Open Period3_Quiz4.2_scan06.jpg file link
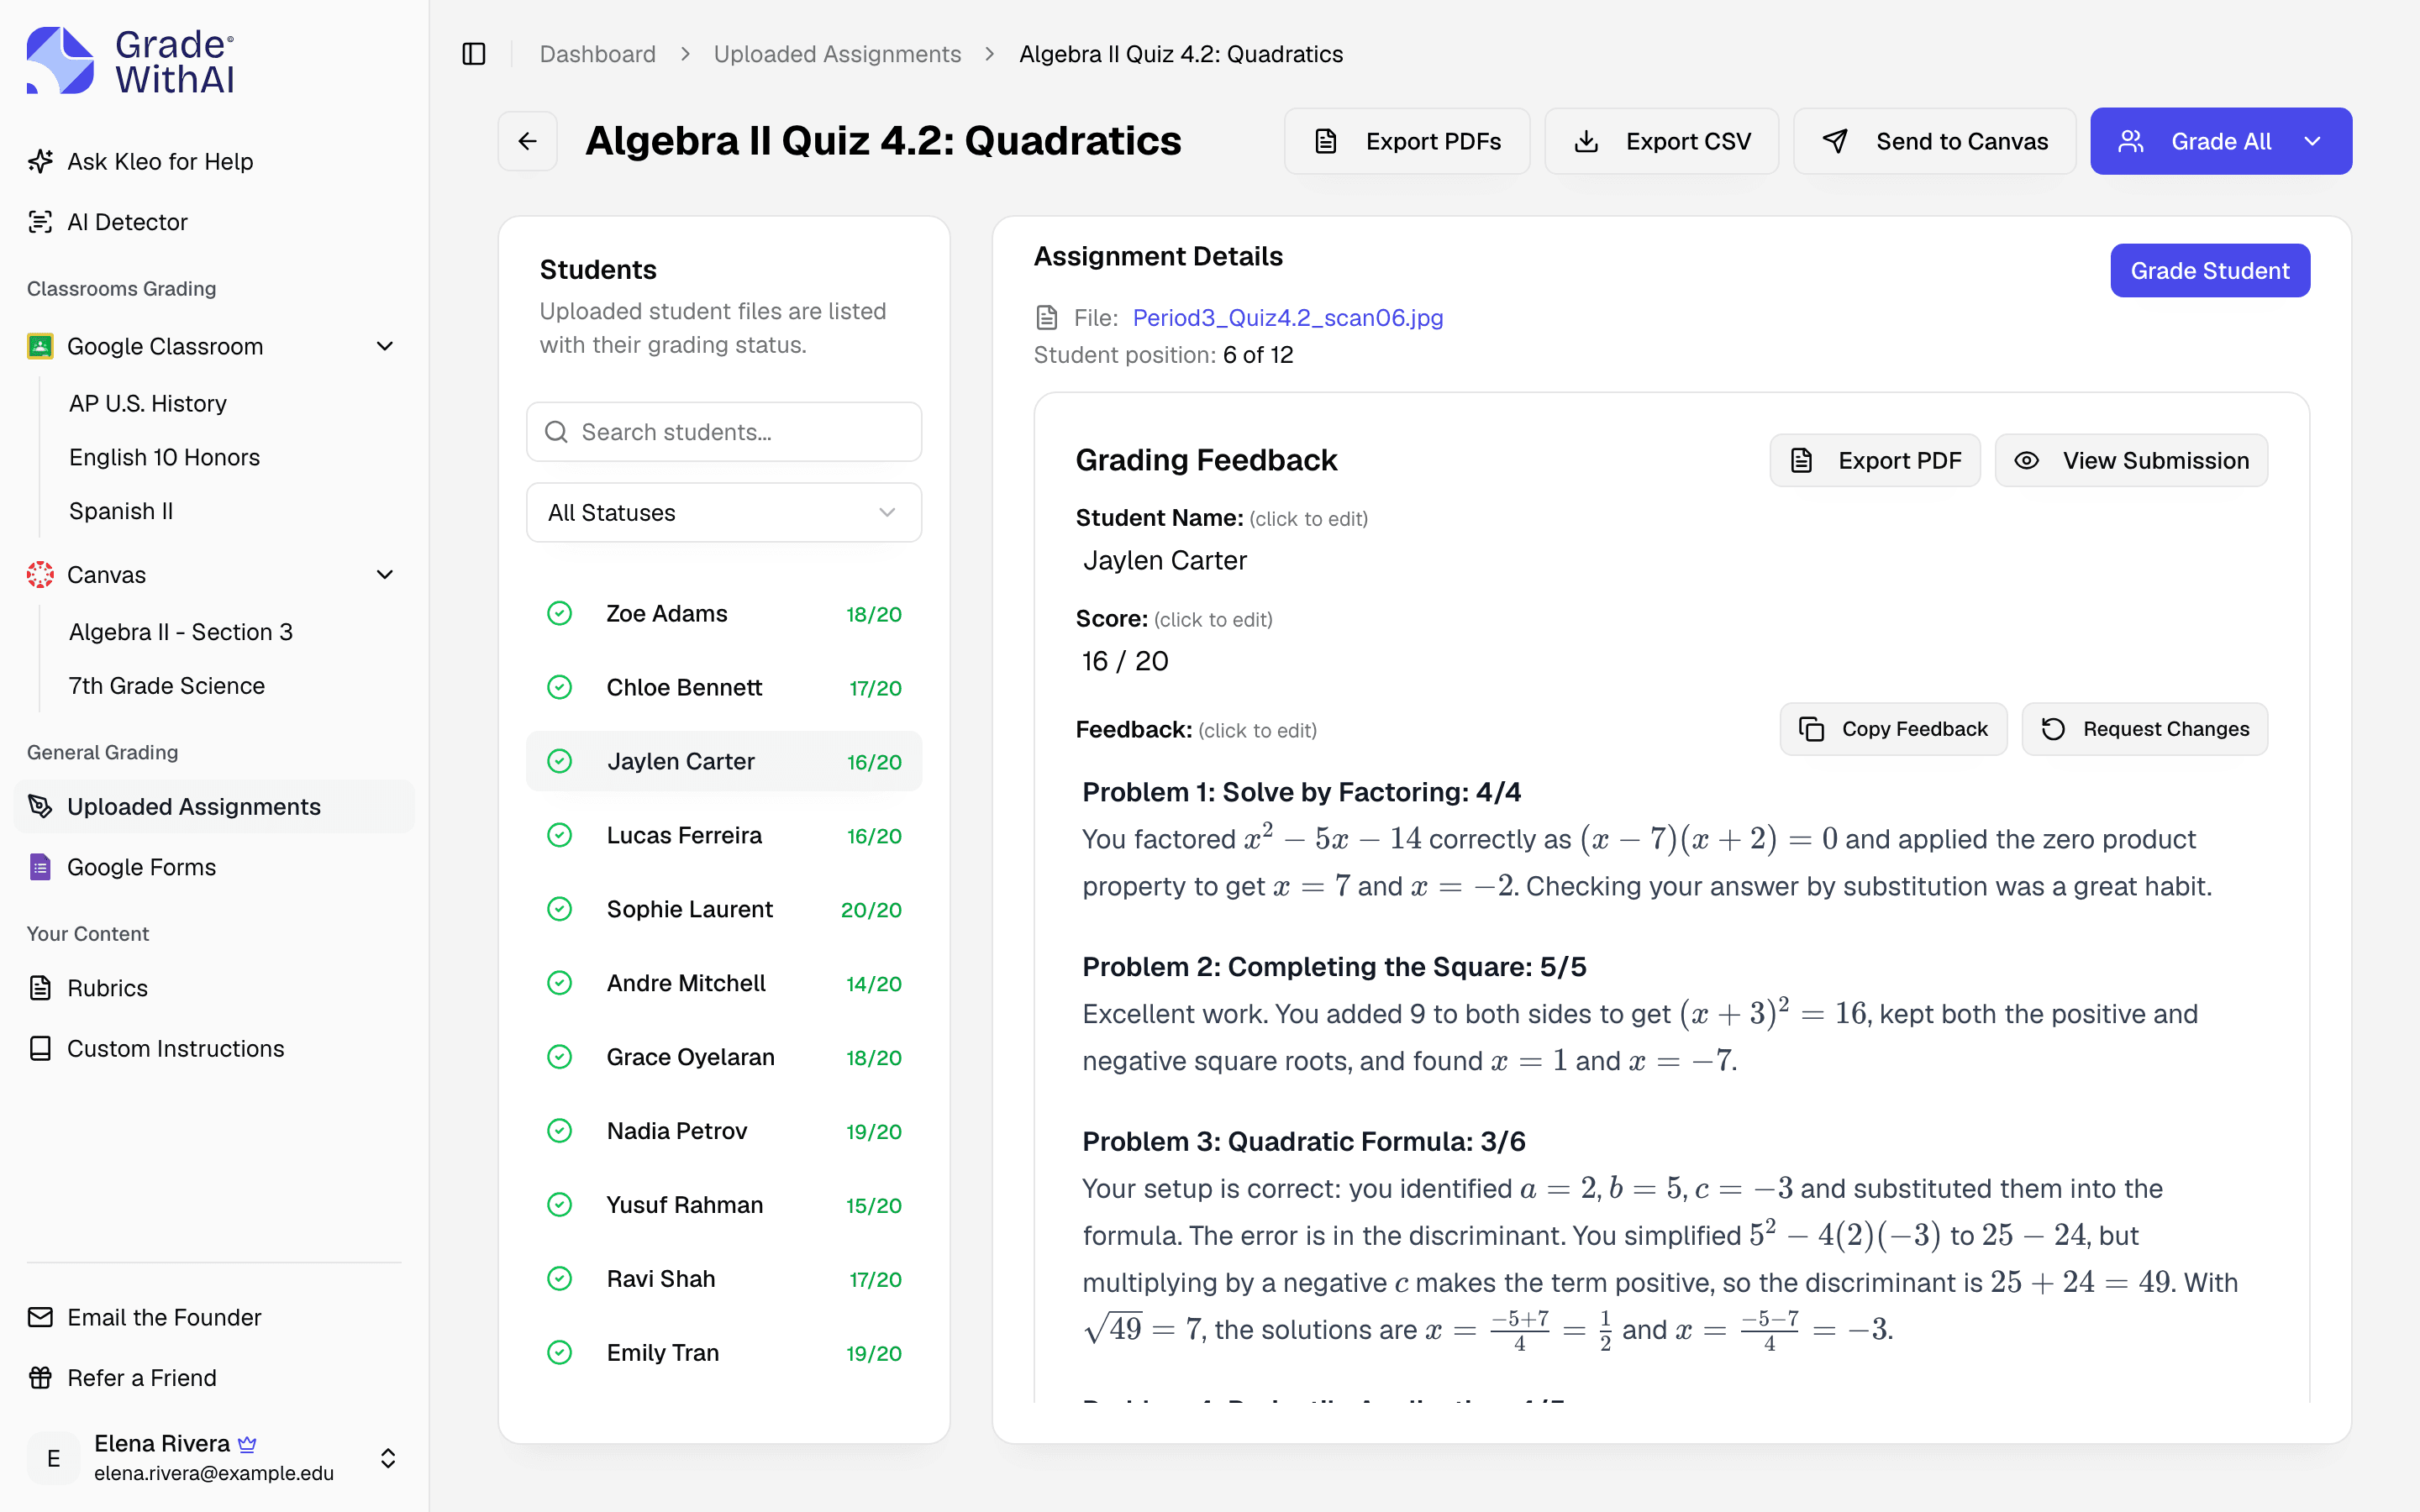Viewport: 2420px width, 1512px height. pyautogui.click(x=1288, y=318)
